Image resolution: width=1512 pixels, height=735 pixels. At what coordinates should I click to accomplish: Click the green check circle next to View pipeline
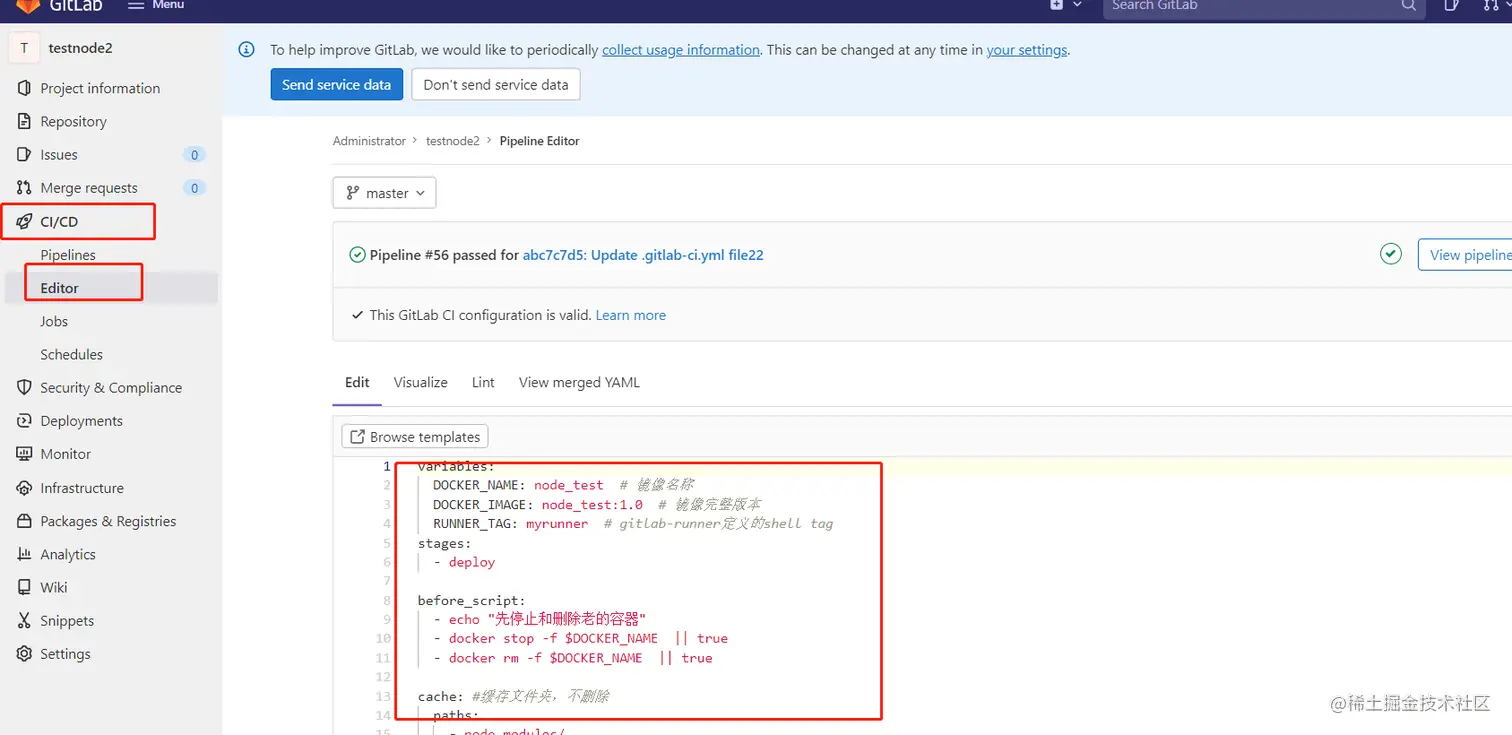1391,254
